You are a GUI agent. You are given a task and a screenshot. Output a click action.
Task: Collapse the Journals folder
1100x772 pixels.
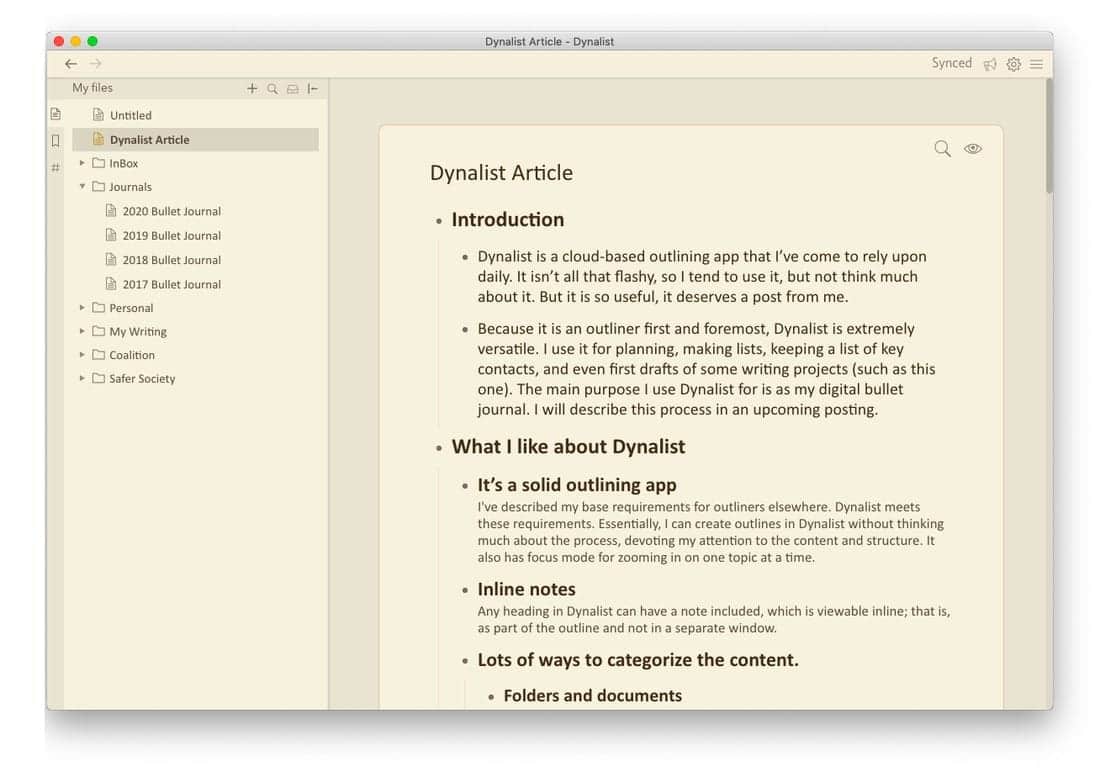(82, 187)
